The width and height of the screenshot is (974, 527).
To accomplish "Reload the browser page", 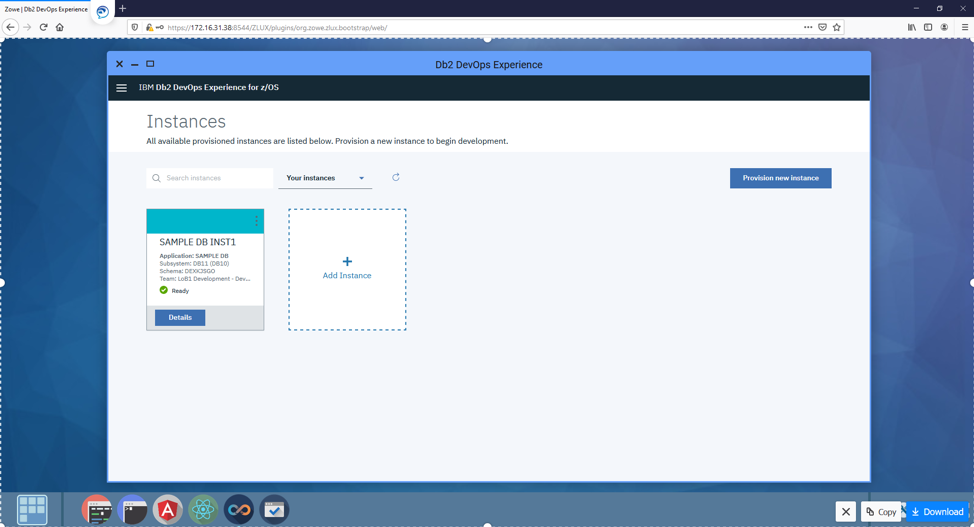I will (43, 27).
